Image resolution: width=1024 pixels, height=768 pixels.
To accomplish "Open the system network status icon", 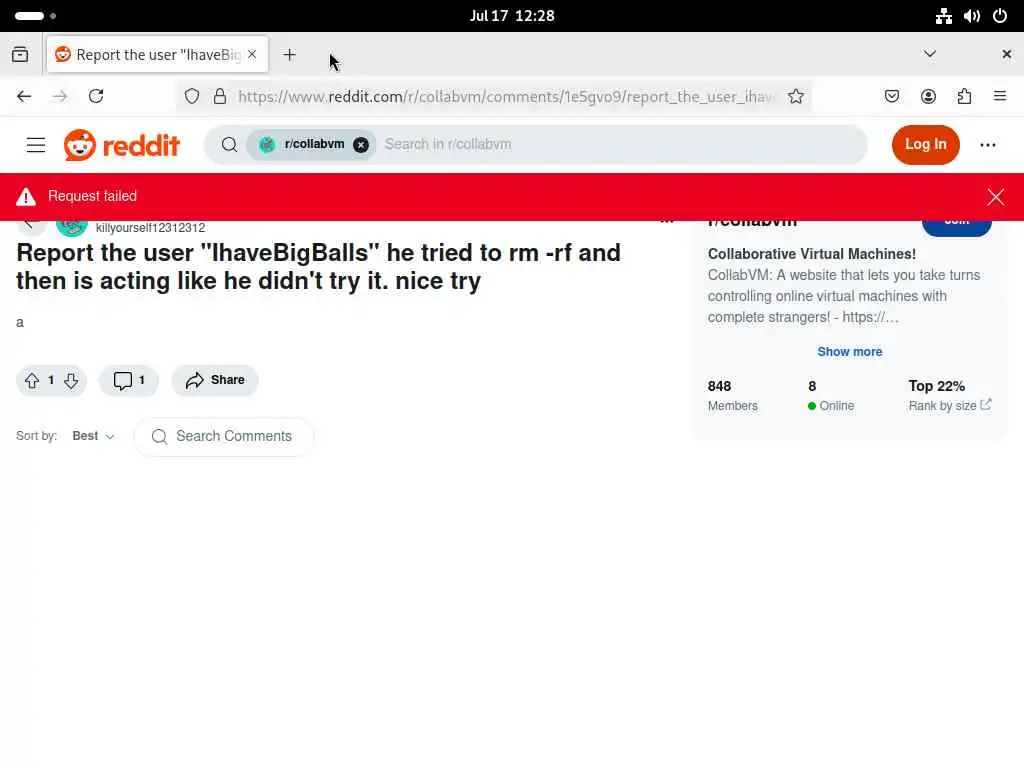I will (943, 16).
